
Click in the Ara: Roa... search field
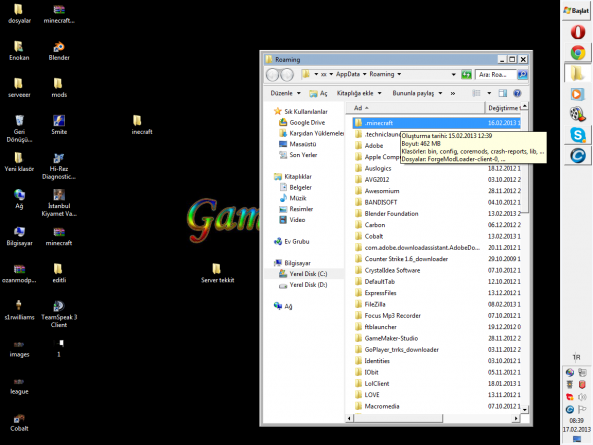pos(496,74)
